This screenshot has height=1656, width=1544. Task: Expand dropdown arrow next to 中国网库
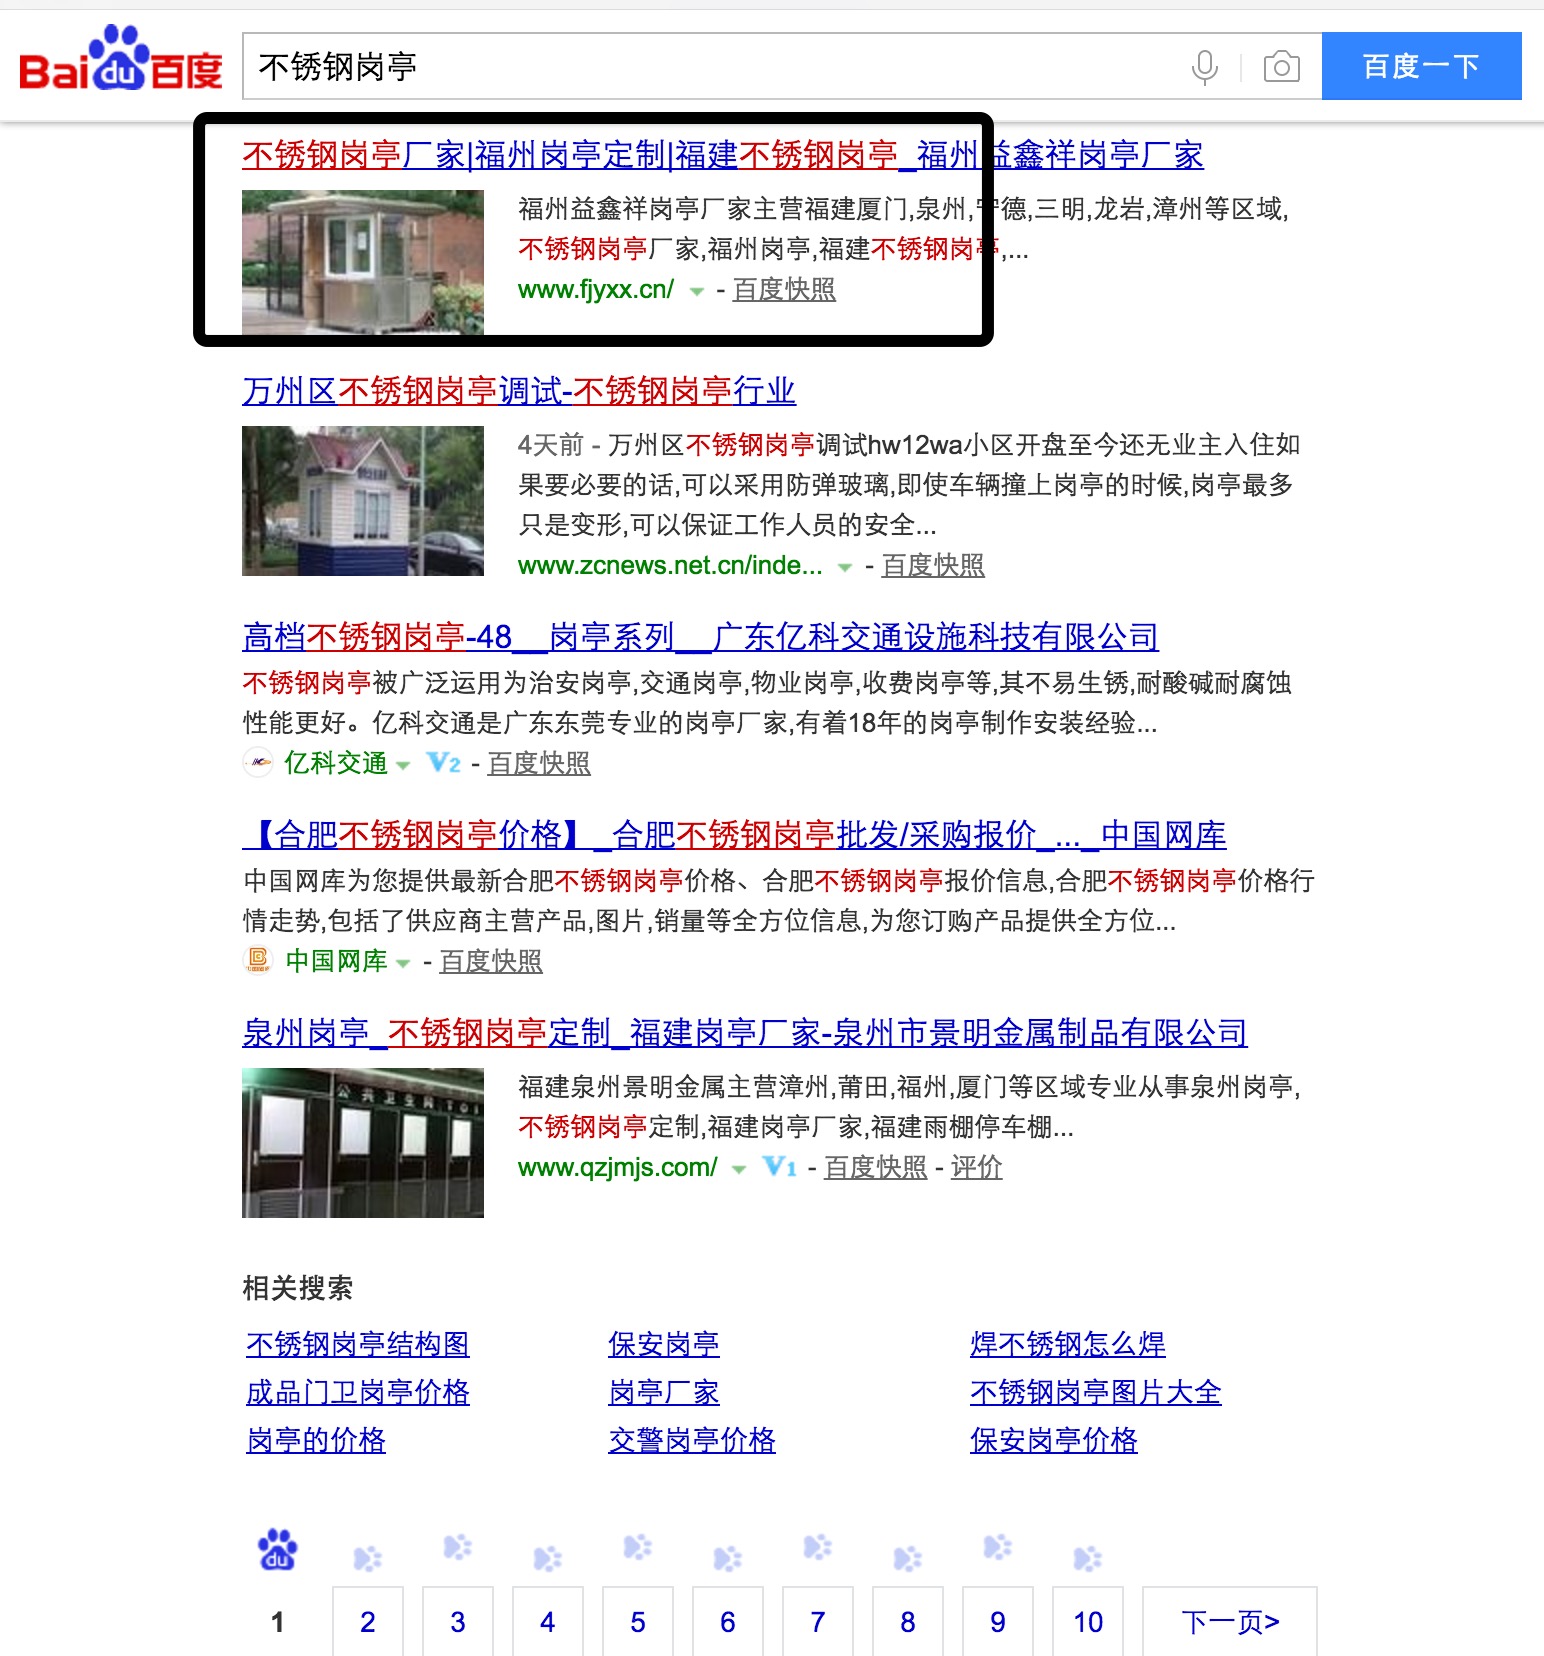pyautogui.click(x=403, y=963)
